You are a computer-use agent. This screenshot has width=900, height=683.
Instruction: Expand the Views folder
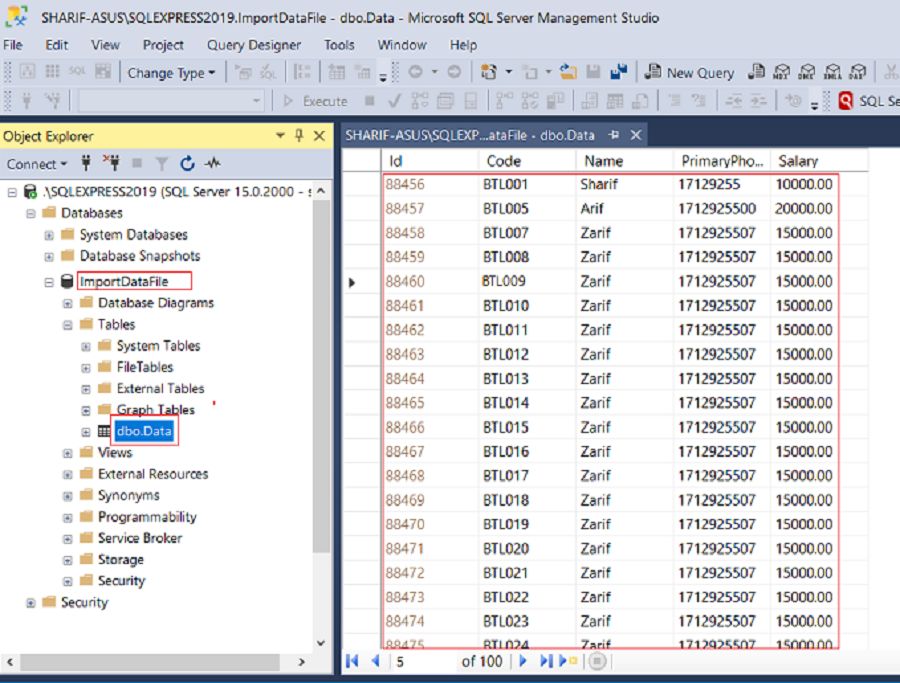coord(68,453)
